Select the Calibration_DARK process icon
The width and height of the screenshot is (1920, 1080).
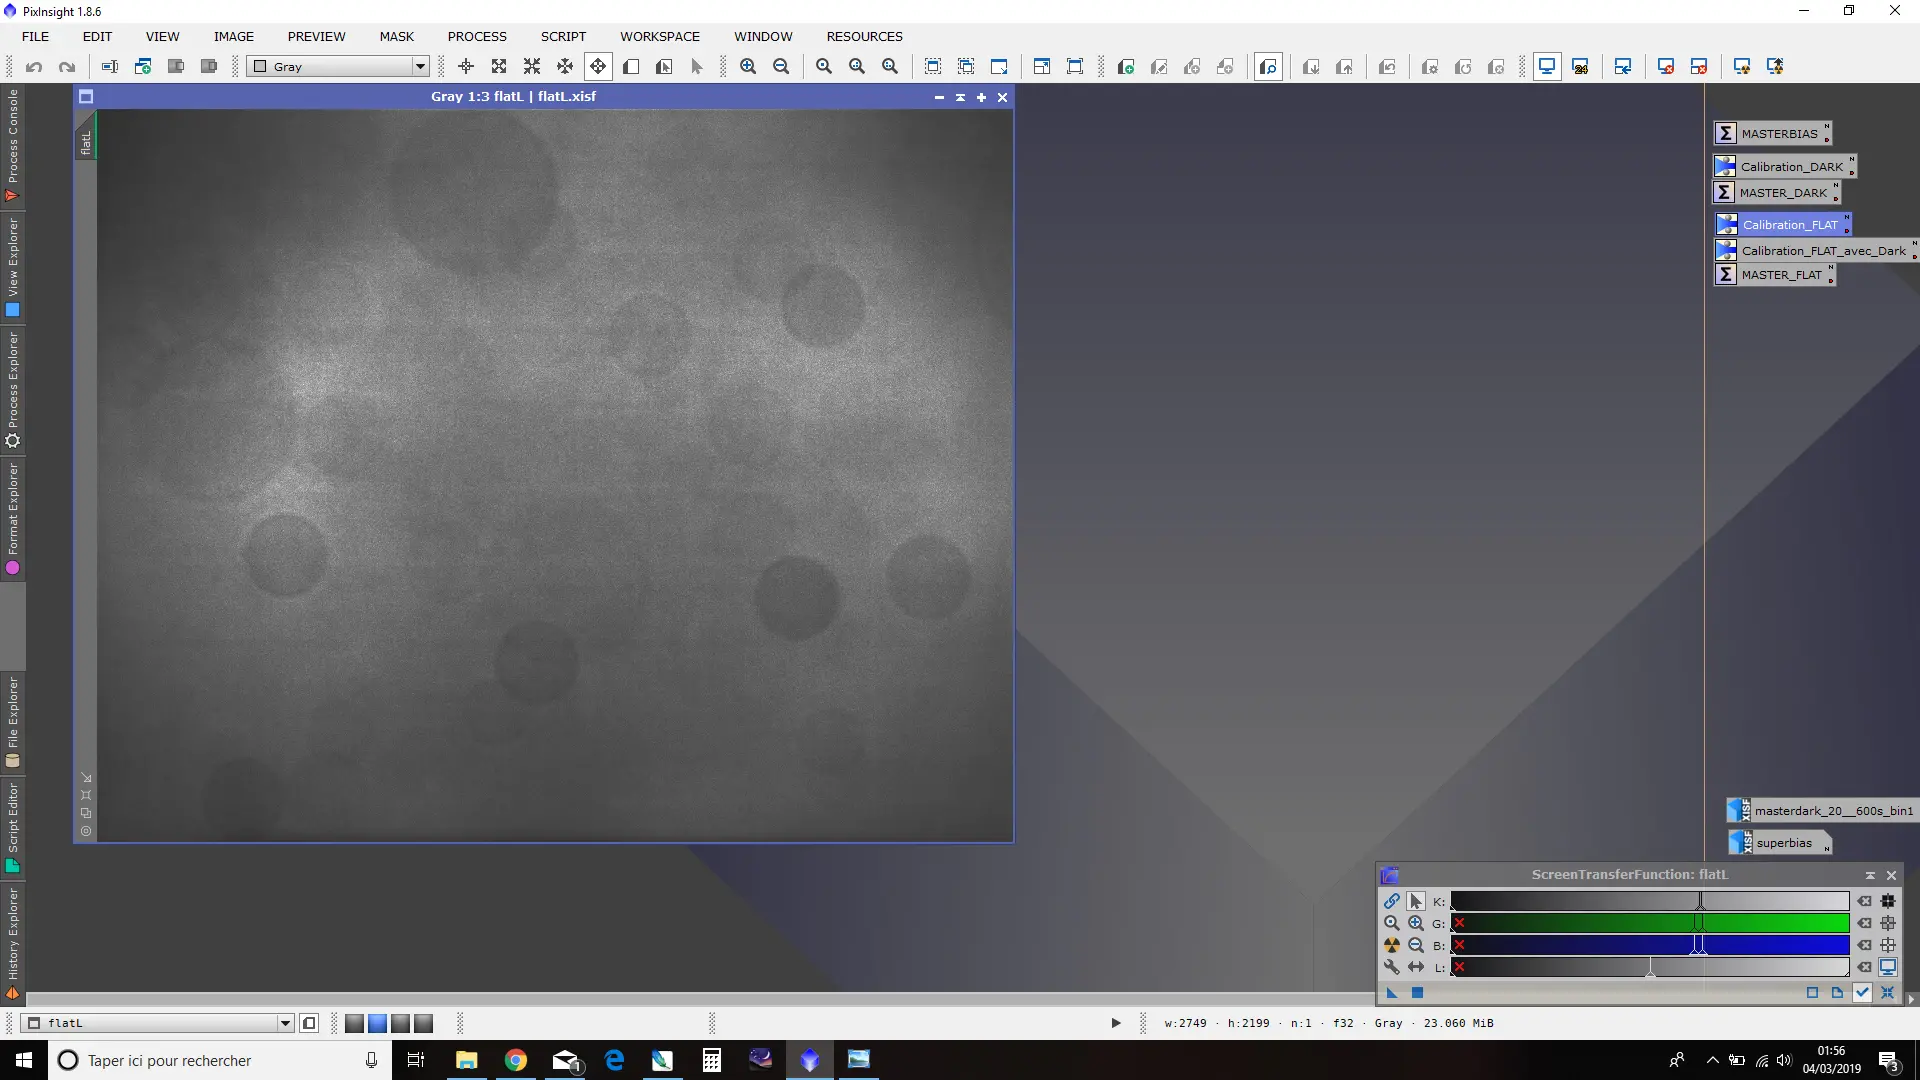pyautogui.click(x=1784, y=166)
